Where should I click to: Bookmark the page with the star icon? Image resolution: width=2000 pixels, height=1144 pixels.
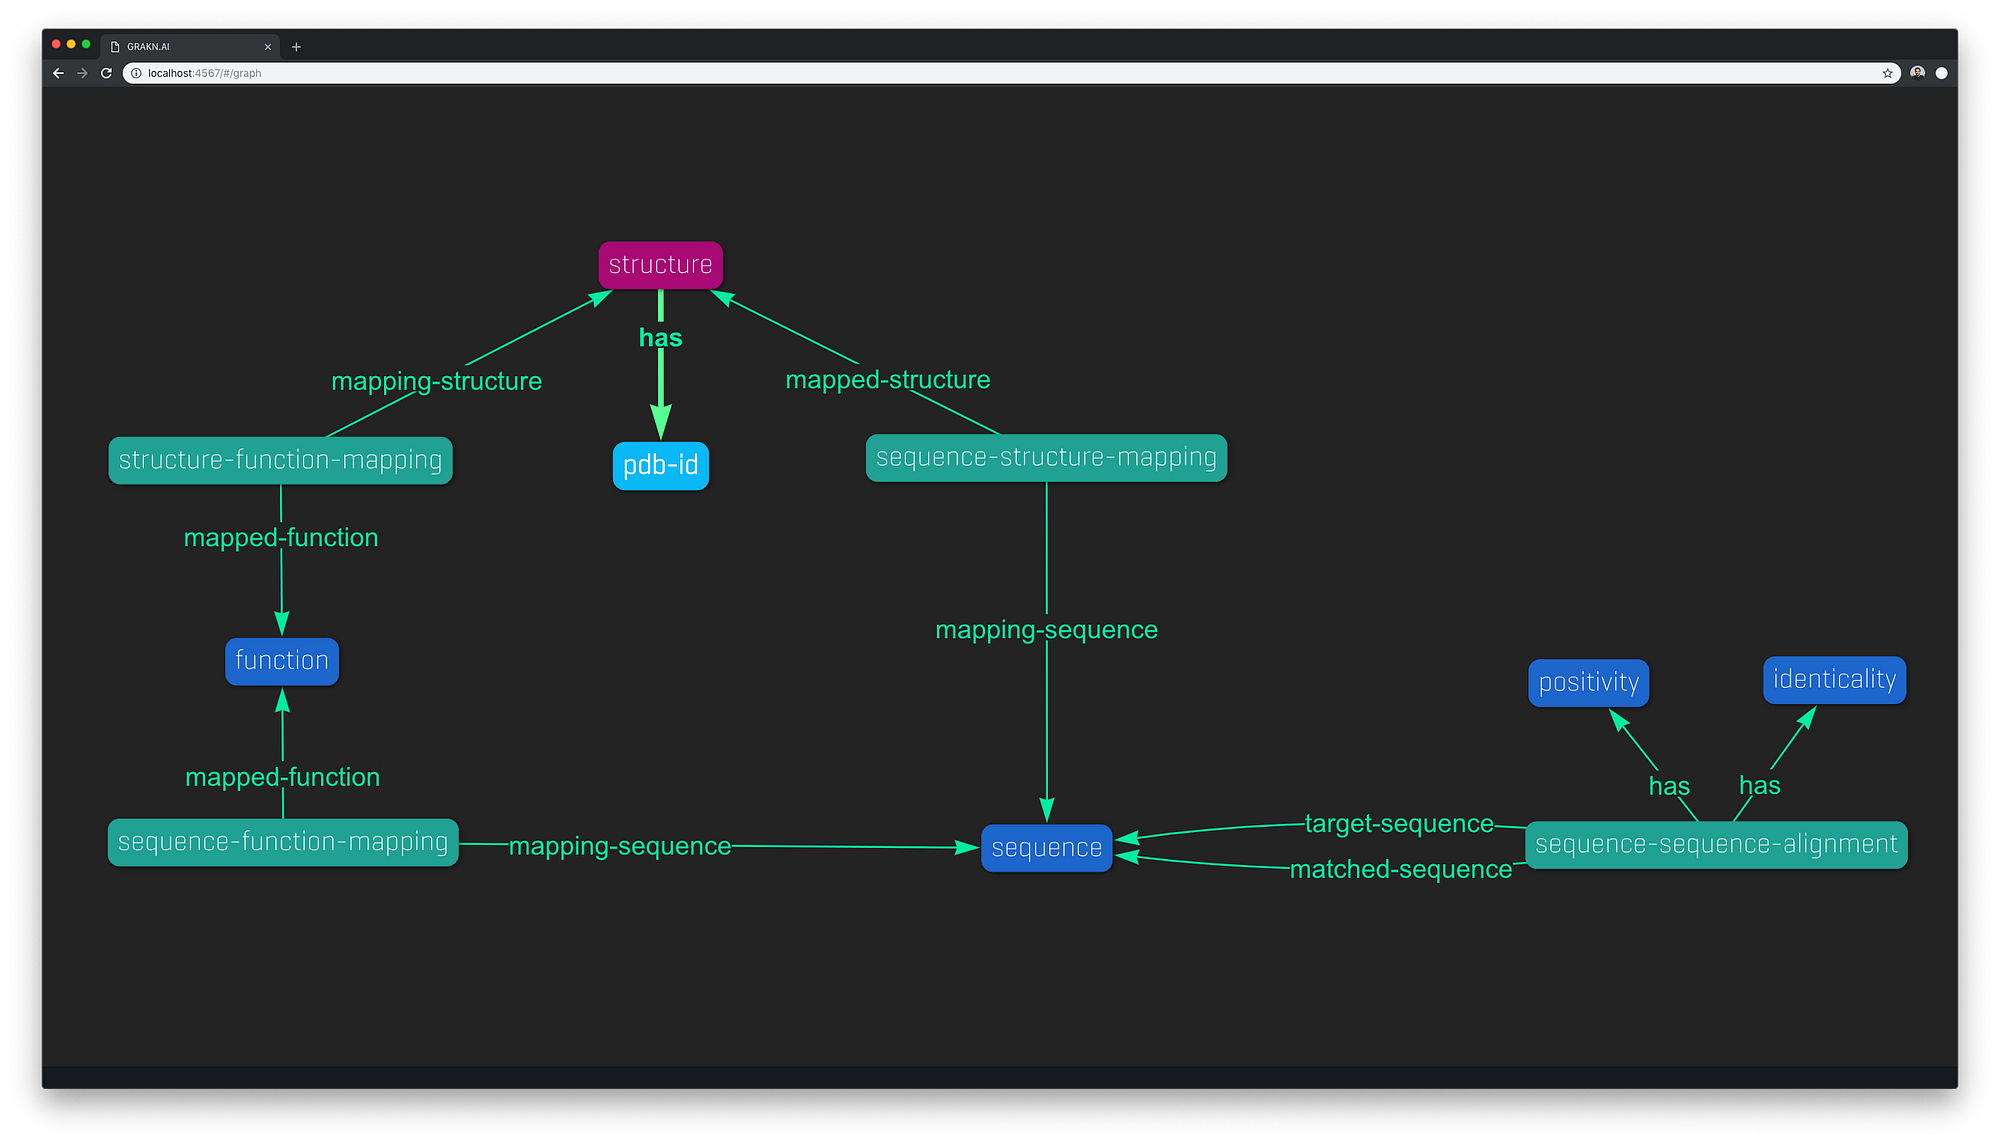click(1887, 73)
